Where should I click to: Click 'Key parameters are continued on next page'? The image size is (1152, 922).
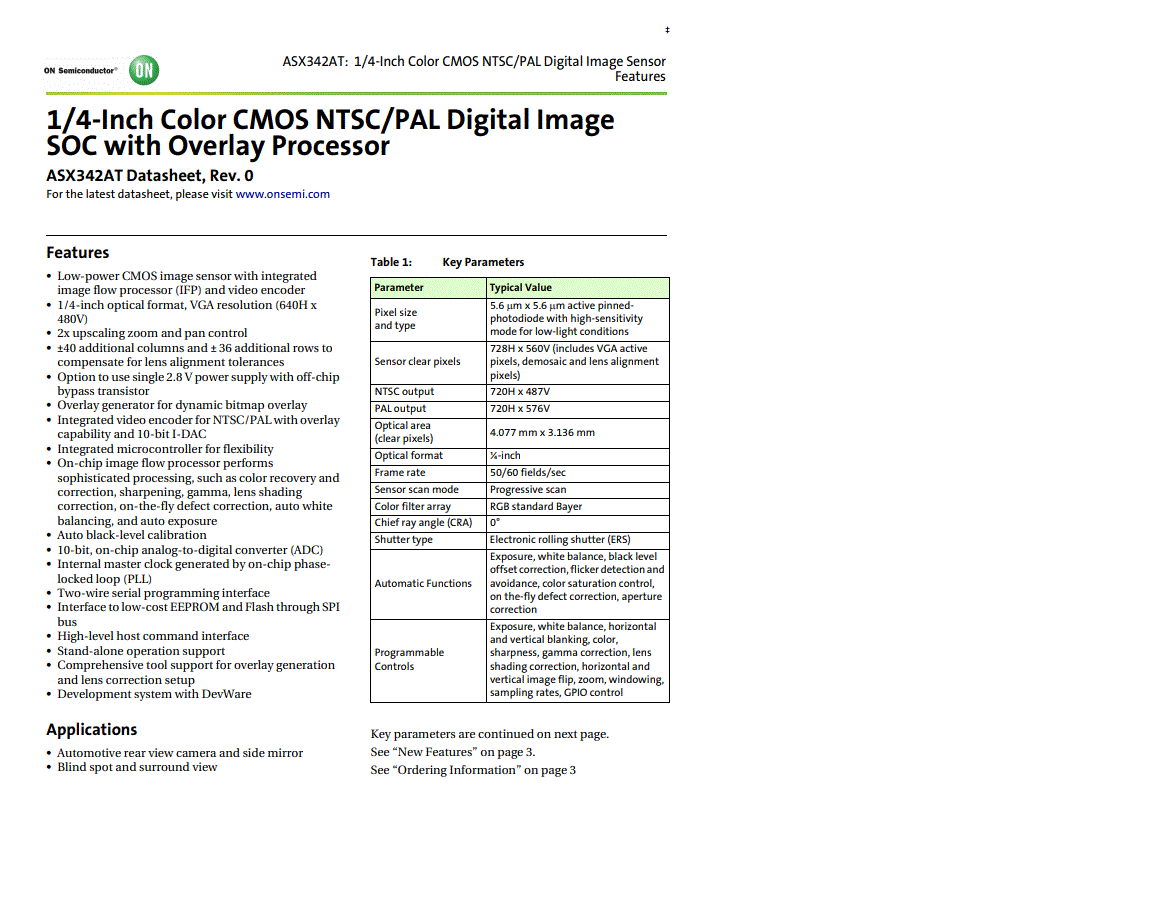[489, 734]
